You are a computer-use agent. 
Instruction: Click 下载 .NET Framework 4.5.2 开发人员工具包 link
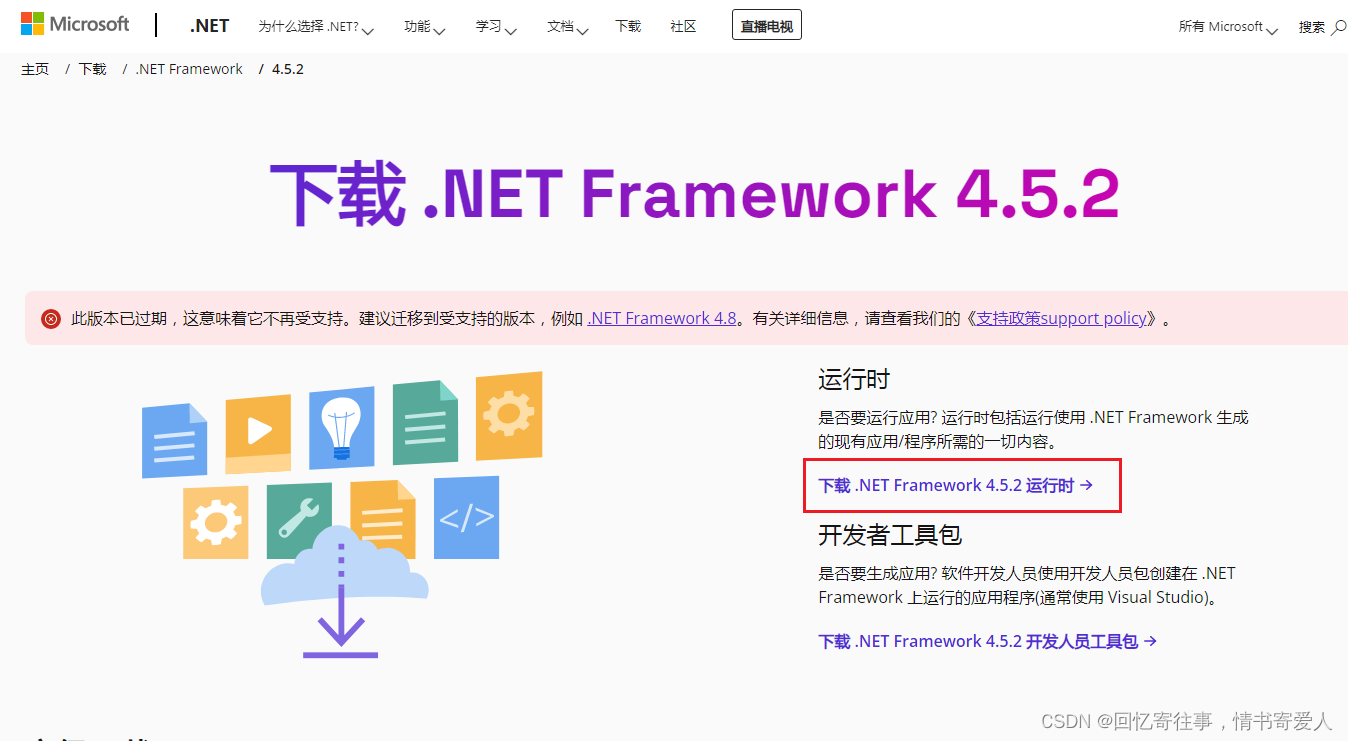coord(988,641)
